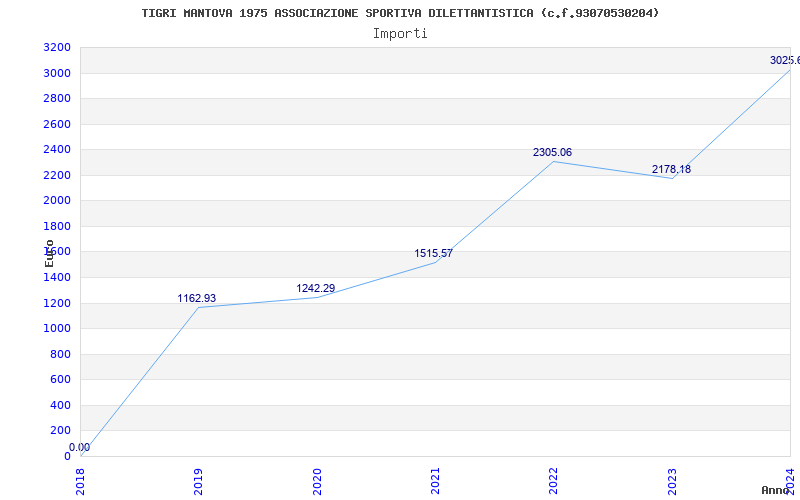Click the 2024 data label 3025.6
800x500 pixels.
785,60
